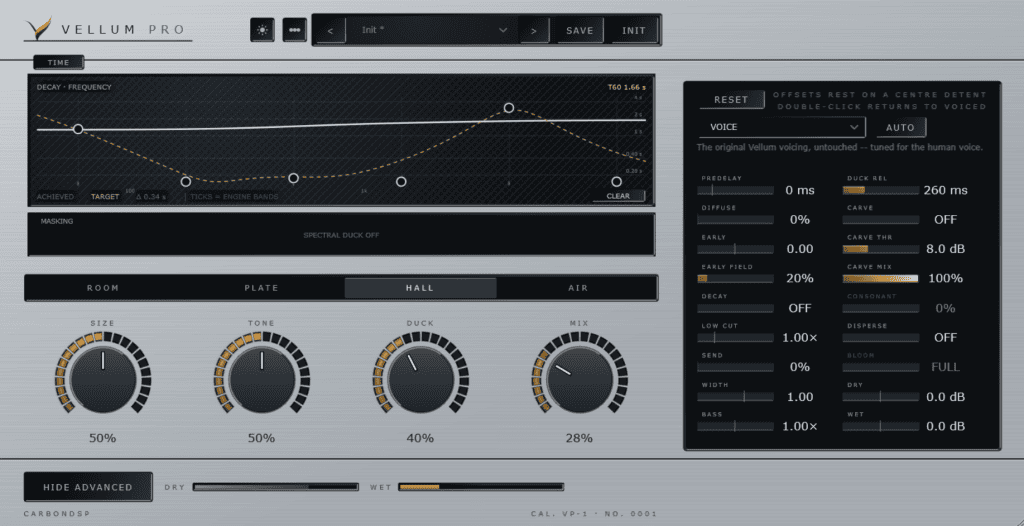Adjust the EARLY FIELD slider
This screenshot has width=1024, height=526.
pos(735,278)
